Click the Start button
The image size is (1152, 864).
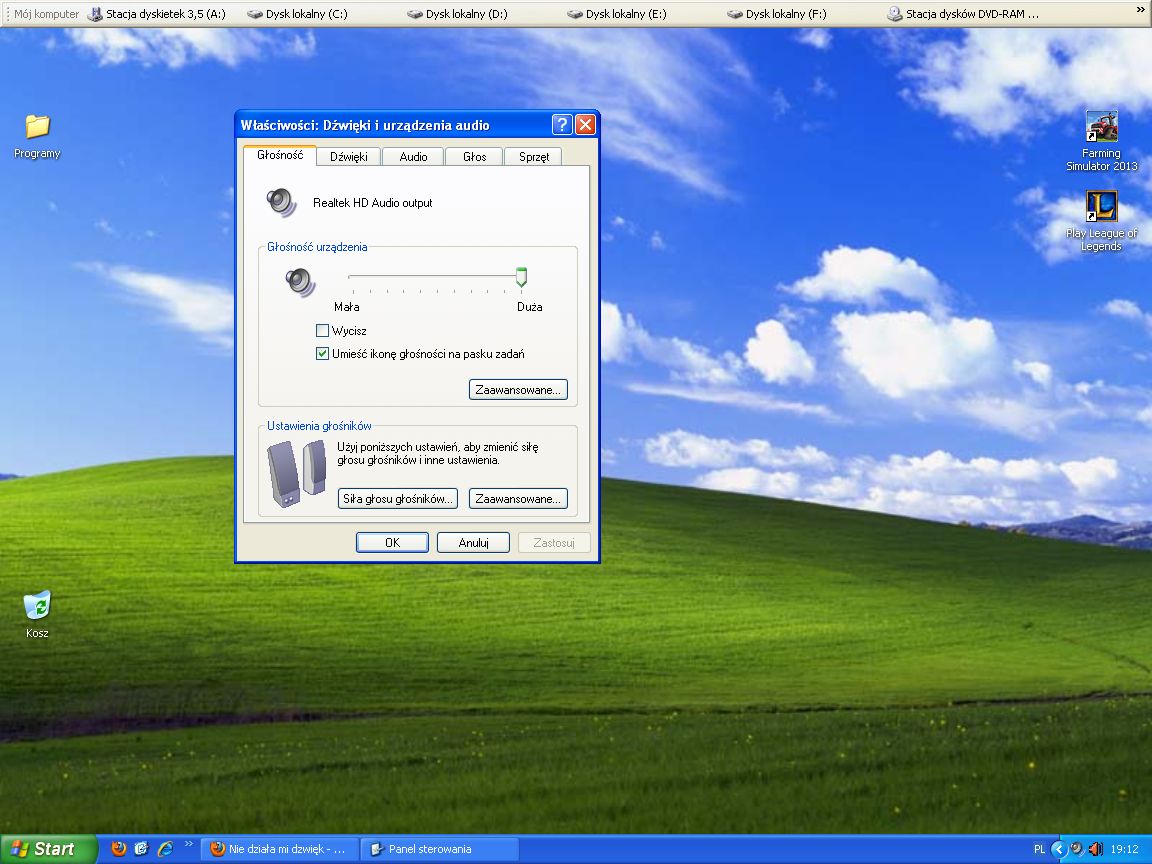(x=48, y=849)
